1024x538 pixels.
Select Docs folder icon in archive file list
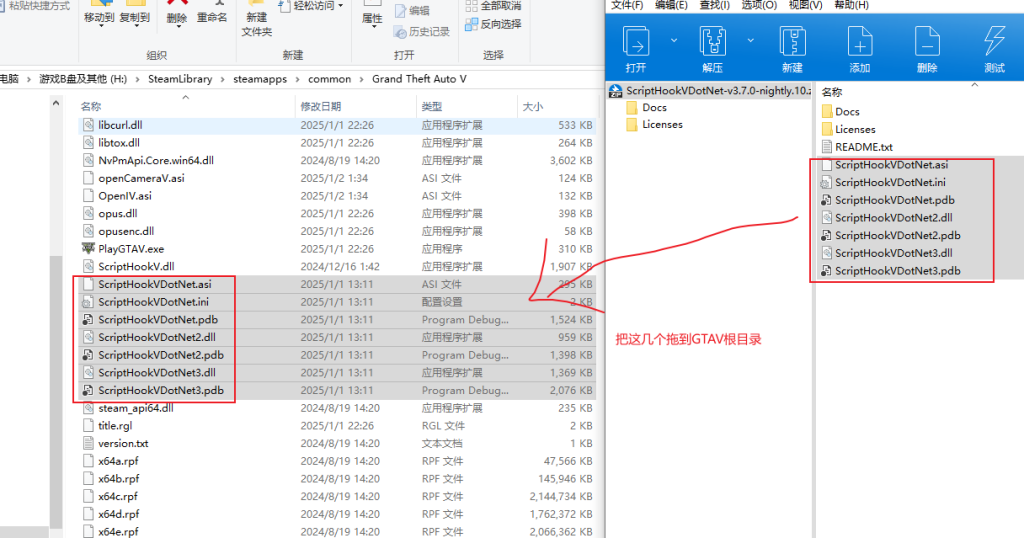[827, 112]
